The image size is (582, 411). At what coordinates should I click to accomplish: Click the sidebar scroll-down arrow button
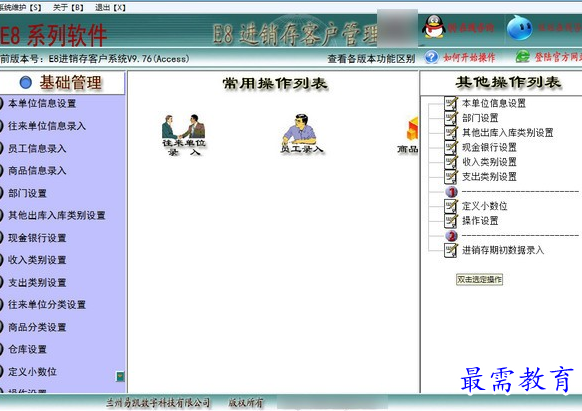click(x=120, y=376)
